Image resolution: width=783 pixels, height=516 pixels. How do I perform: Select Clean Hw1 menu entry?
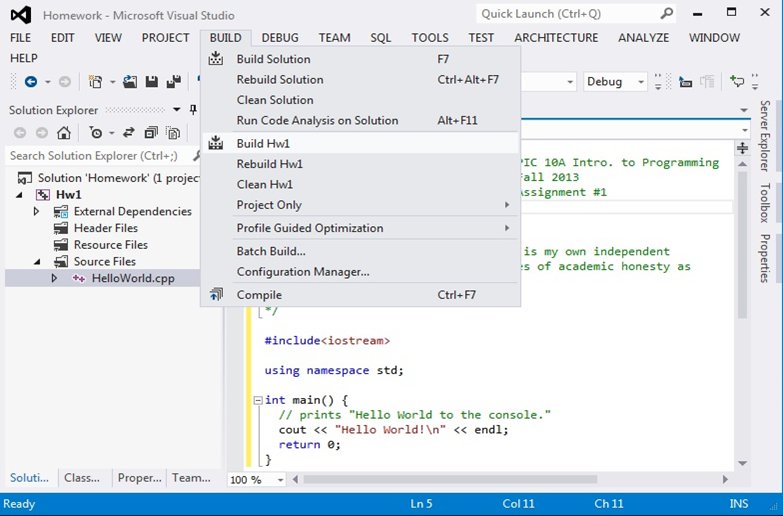pos(360,184)
